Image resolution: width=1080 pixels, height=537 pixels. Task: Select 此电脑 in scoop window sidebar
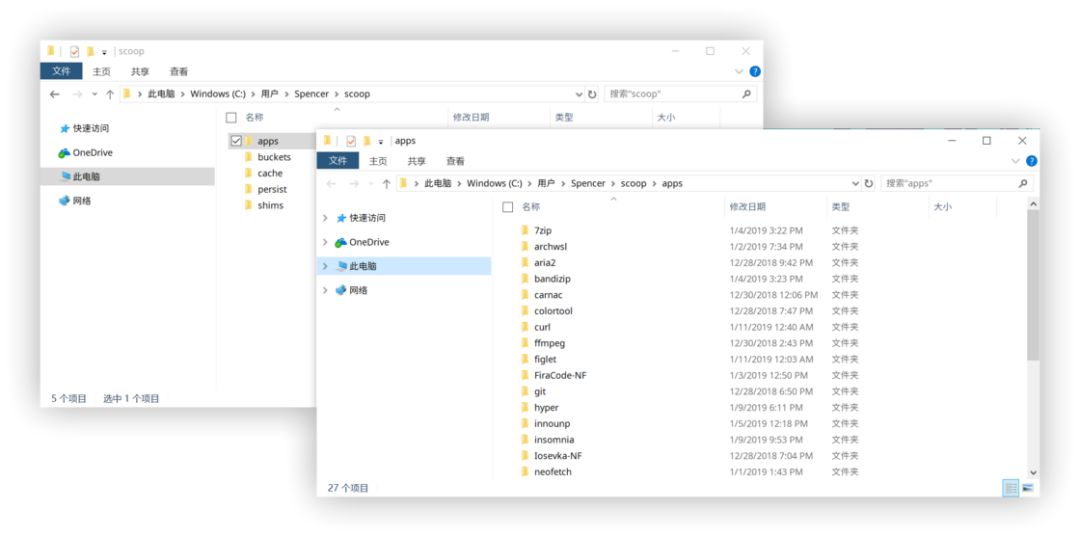[127, 177]
